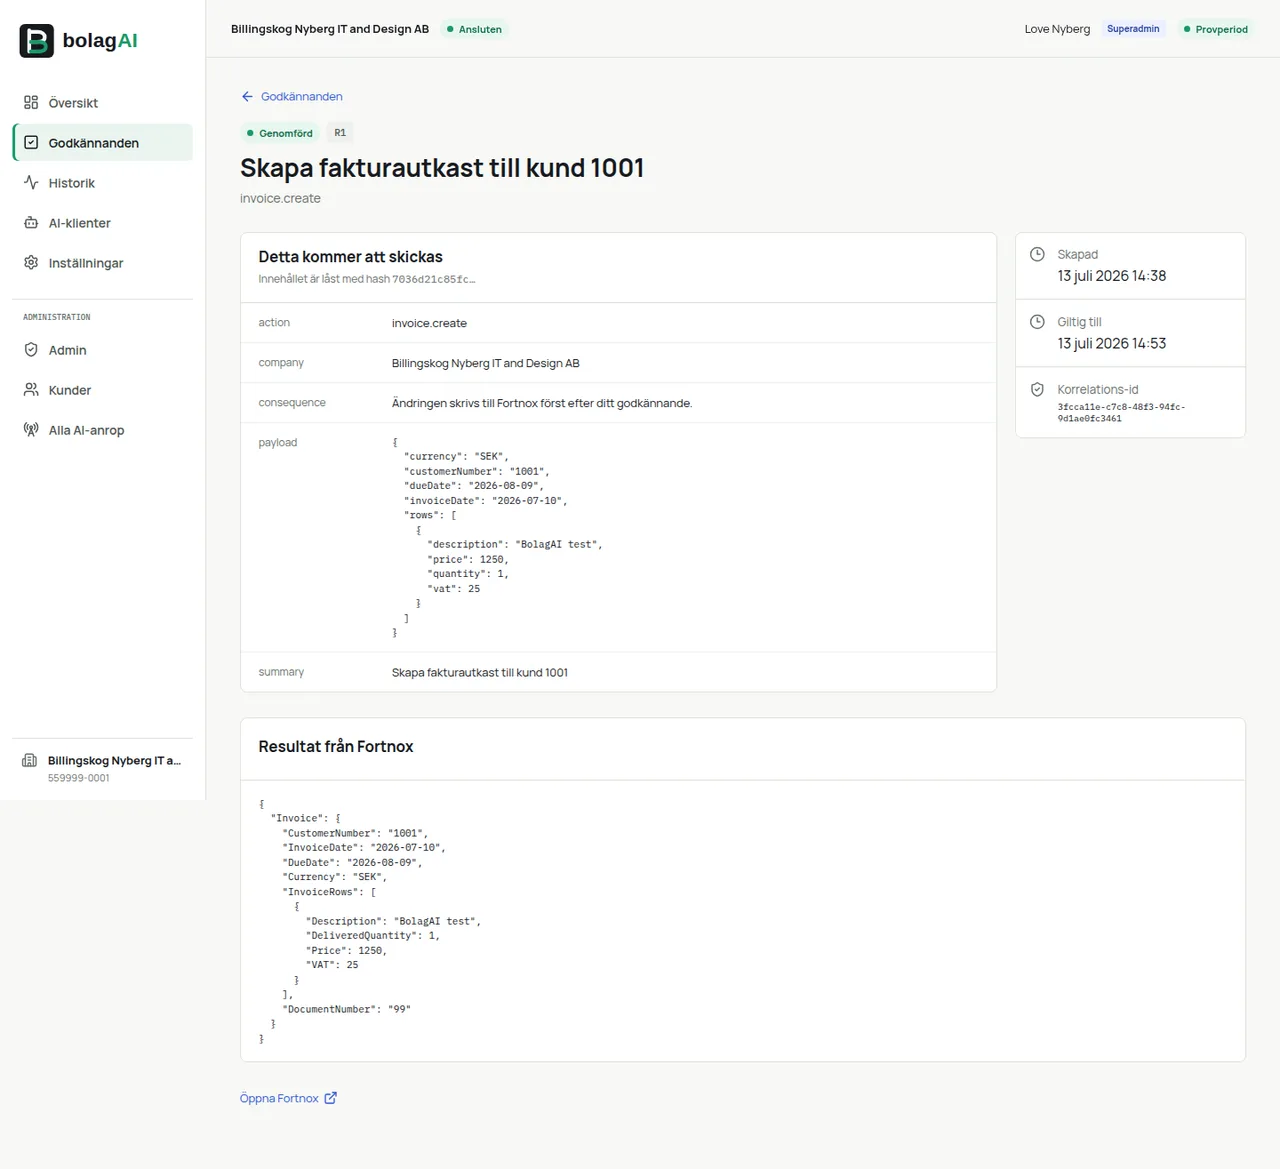Viewport: 1280px width, 1169px height.
Task: Click the shield icon beside Korrelations-id
Action: coord(1038,390)
